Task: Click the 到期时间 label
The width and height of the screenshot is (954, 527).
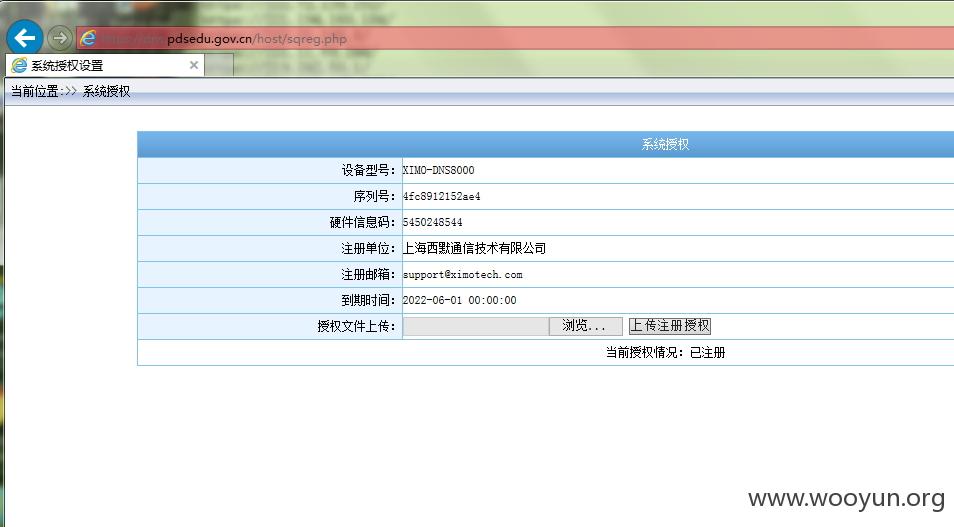Action: 368,301
